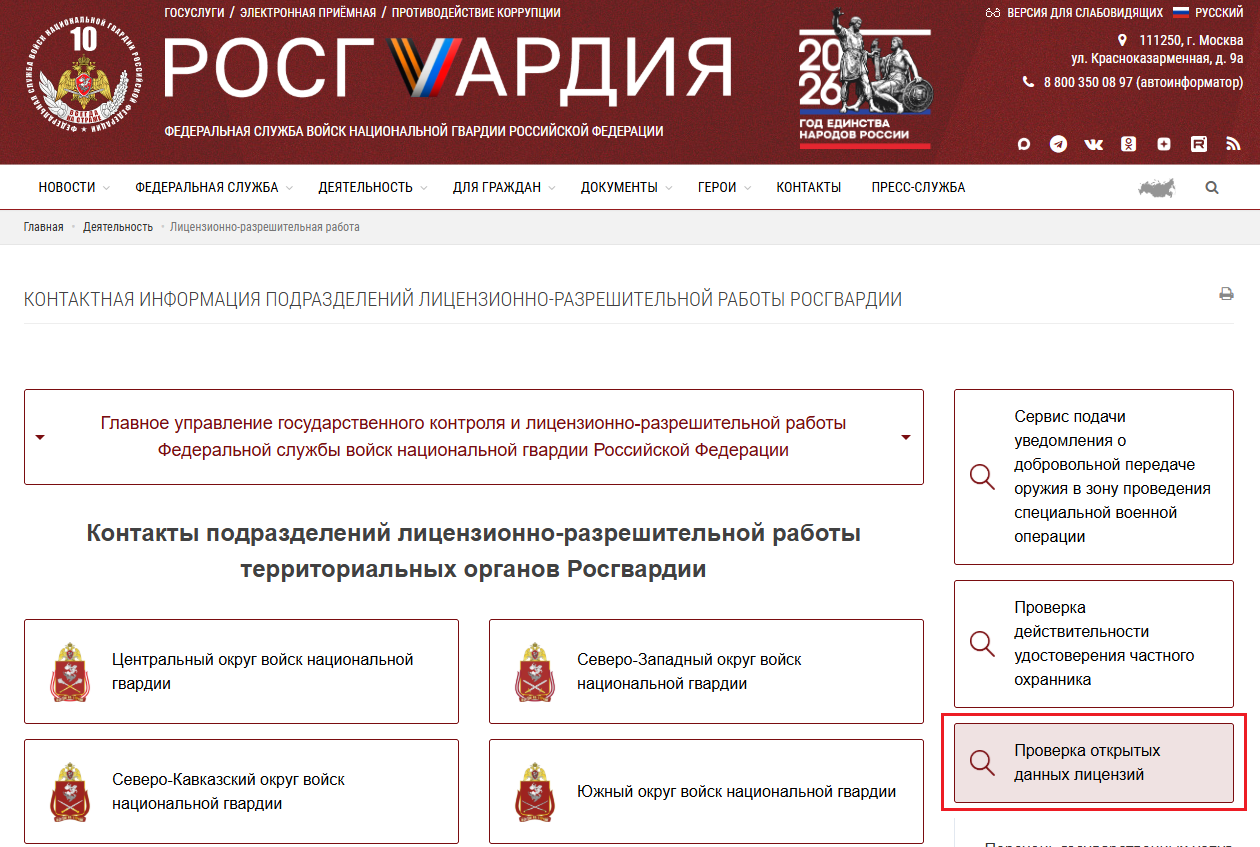The width and height of the screenshot is (1260, 847).
Task: Open Северо-Западный округ войск card
Action: 706,671
